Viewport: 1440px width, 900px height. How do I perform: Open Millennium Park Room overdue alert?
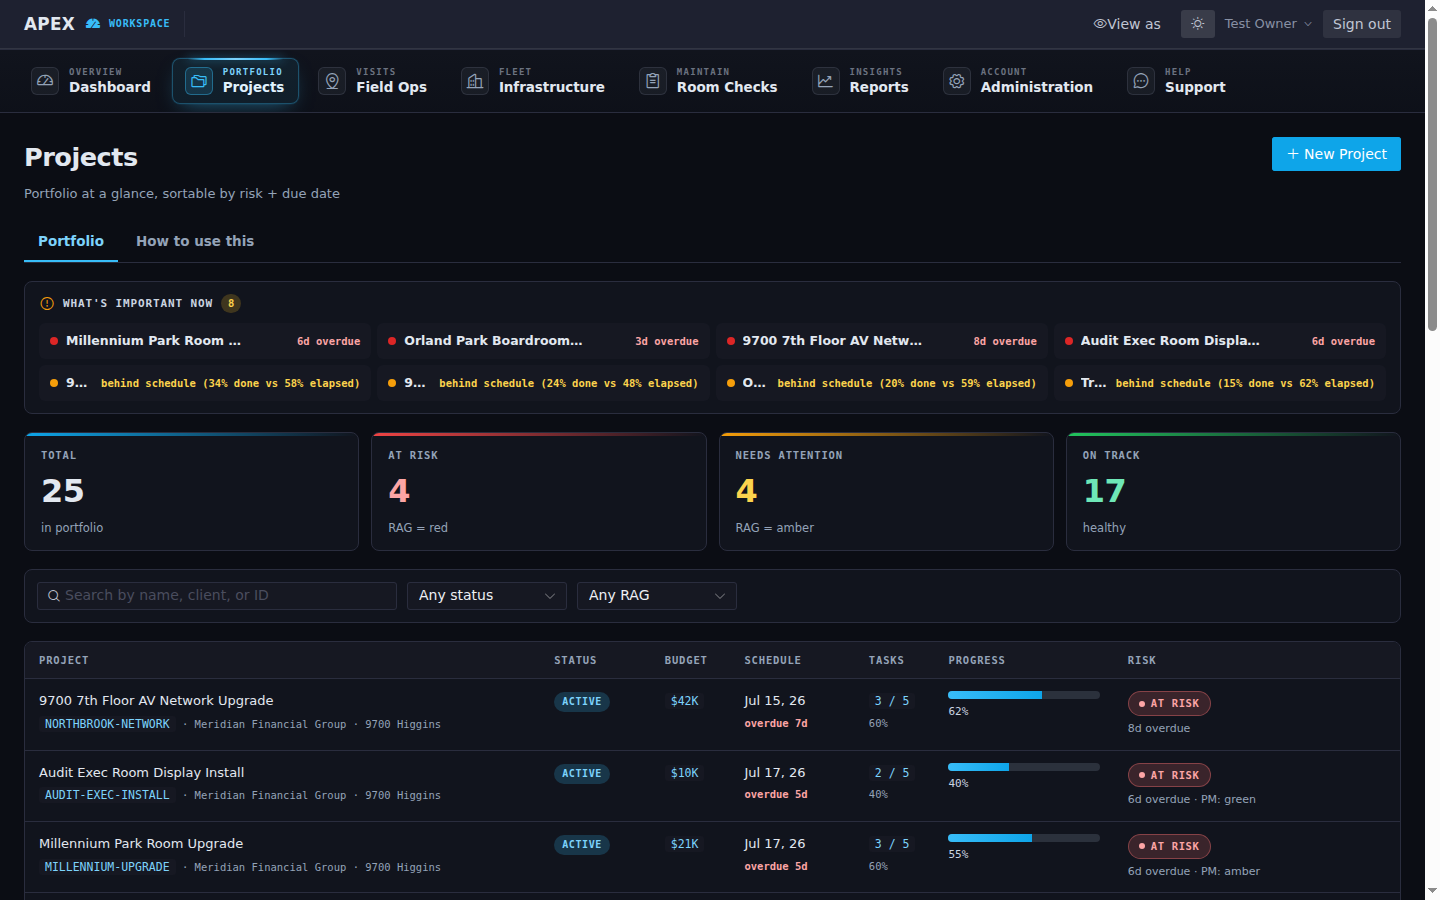[x=205, y=341]
